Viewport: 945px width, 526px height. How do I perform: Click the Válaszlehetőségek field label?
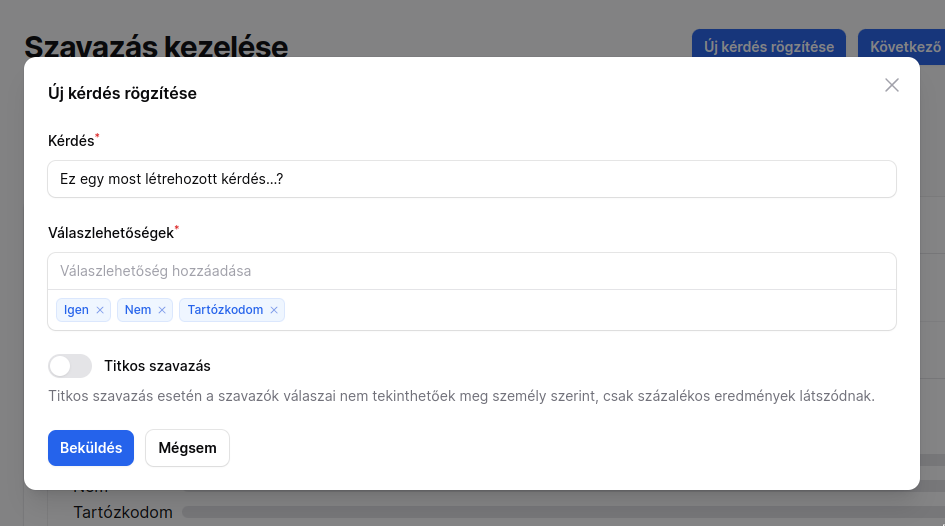(x=111, y=233)
